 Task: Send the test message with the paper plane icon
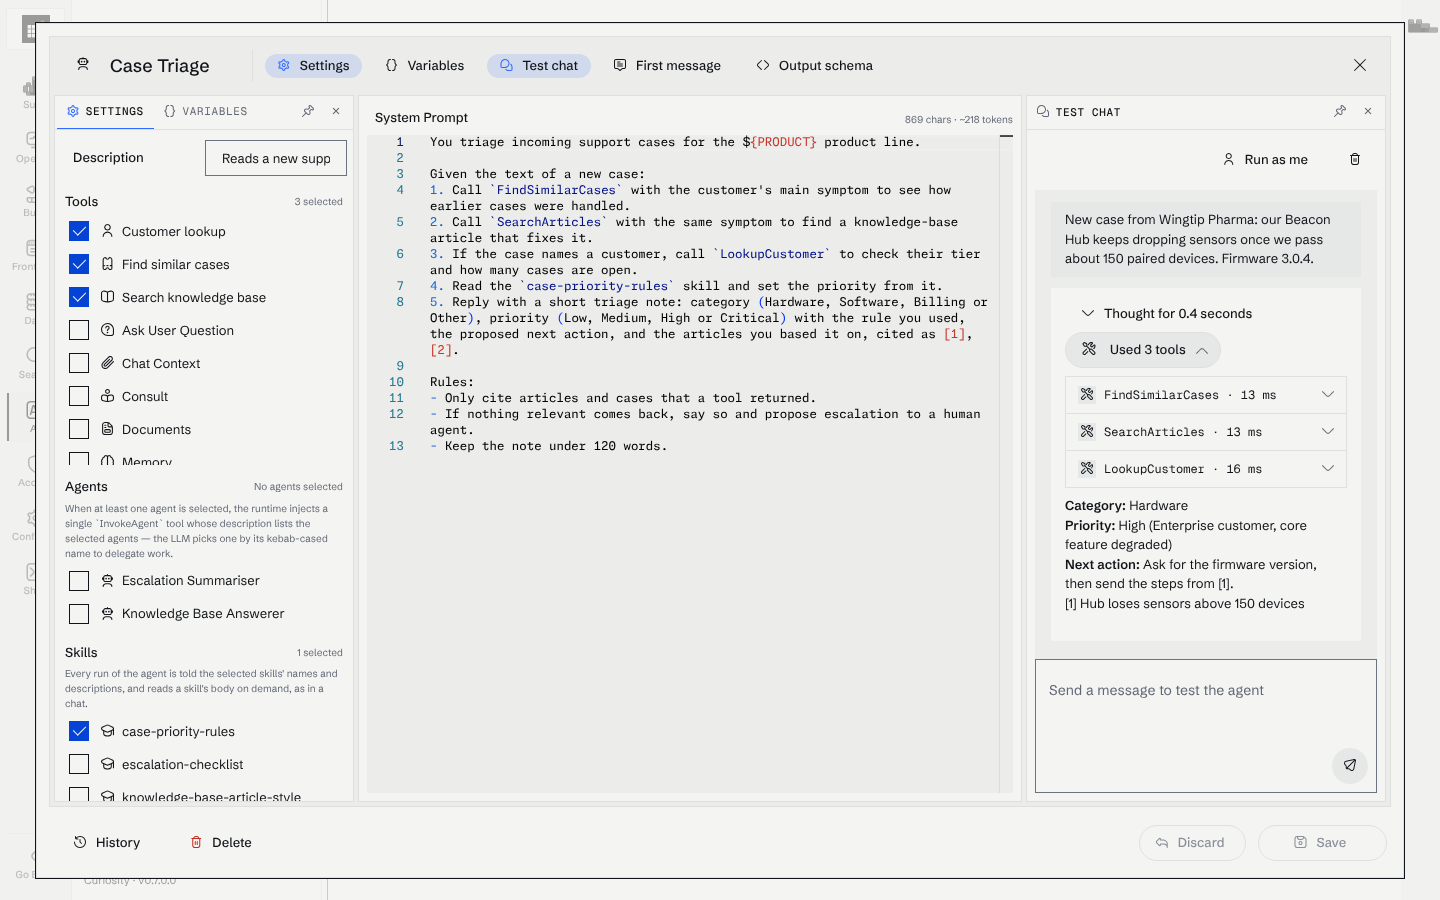coord(1350,765)
